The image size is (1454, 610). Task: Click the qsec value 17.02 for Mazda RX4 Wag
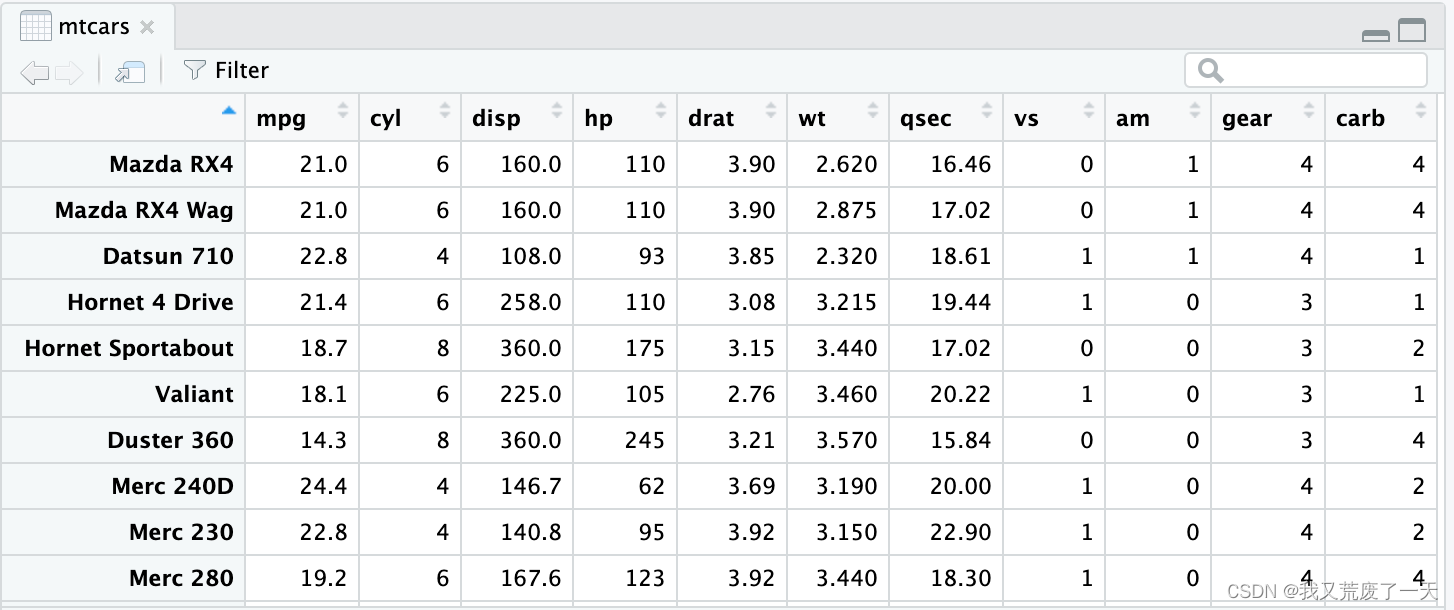click(x=960, y=210)
